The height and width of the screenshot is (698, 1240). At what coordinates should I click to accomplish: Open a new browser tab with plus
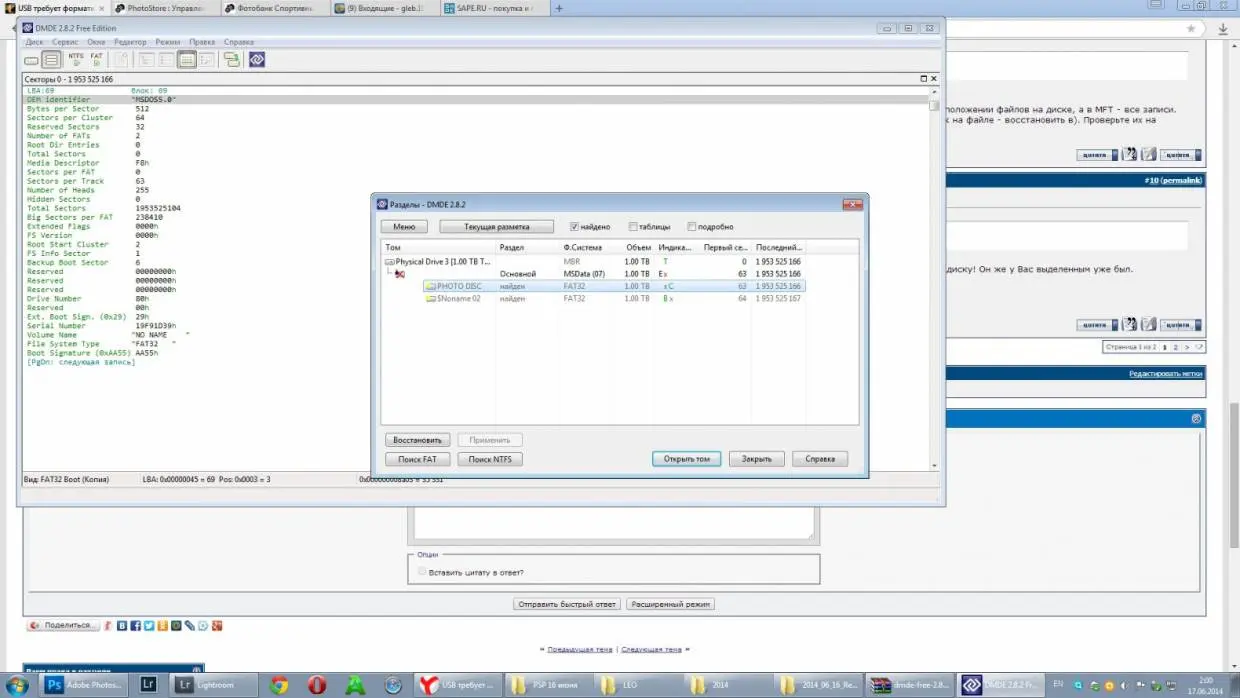(558, 8)
